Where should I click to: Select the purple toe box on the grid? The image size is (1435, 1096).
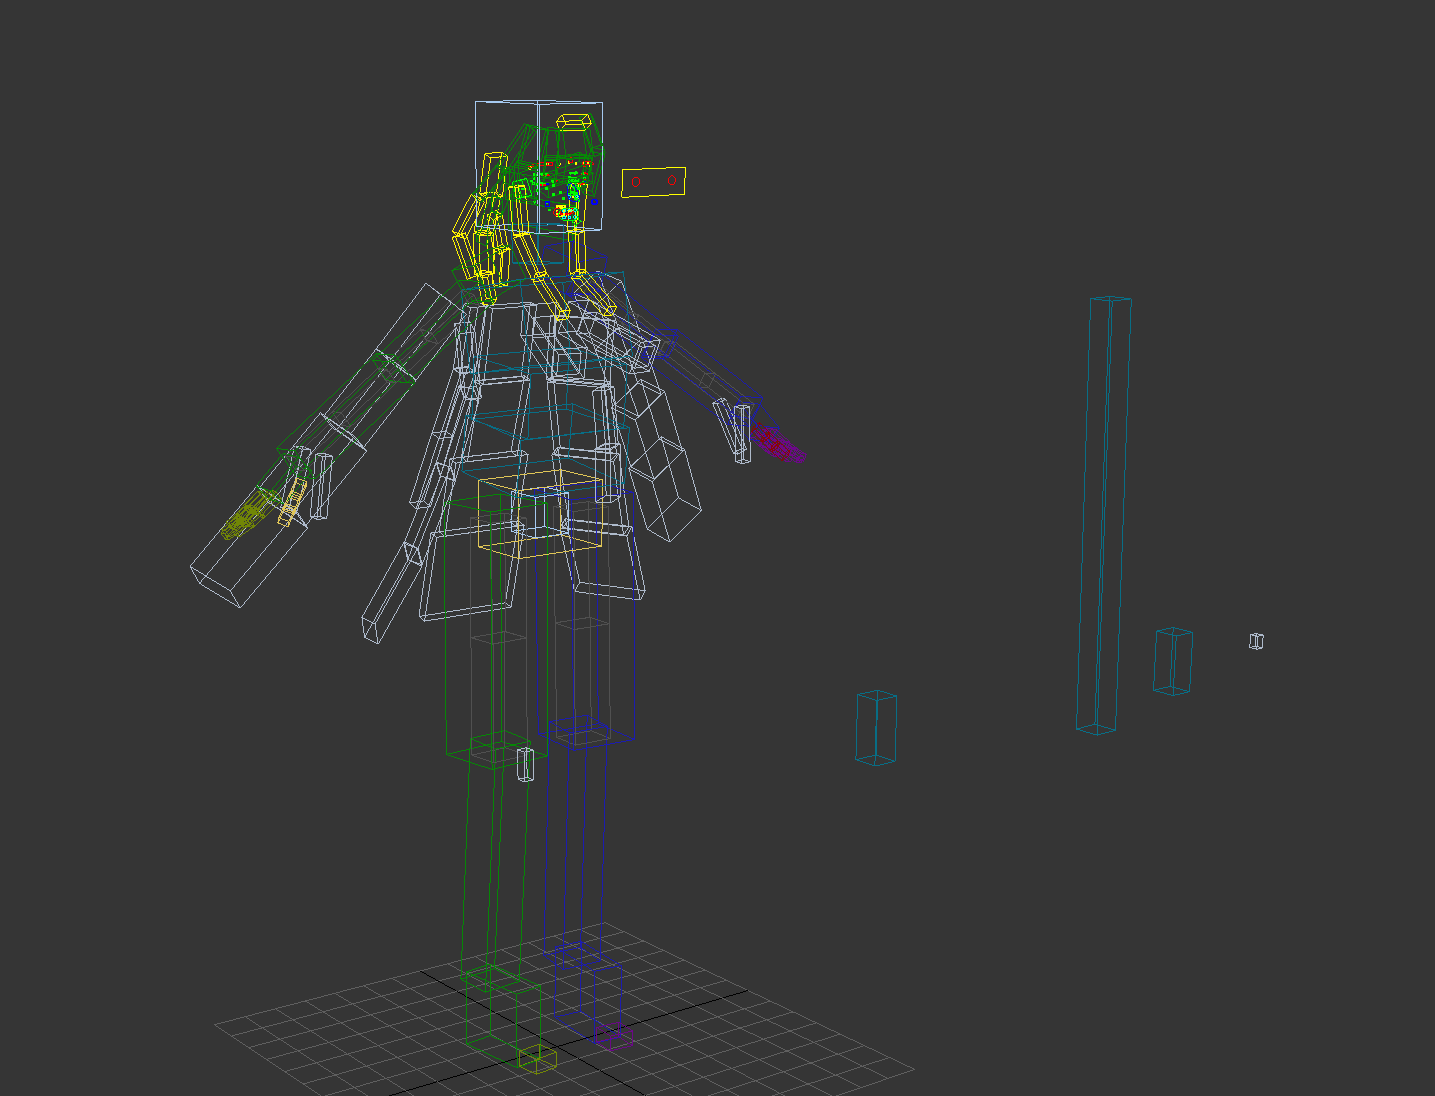(x=614, y=1040)
